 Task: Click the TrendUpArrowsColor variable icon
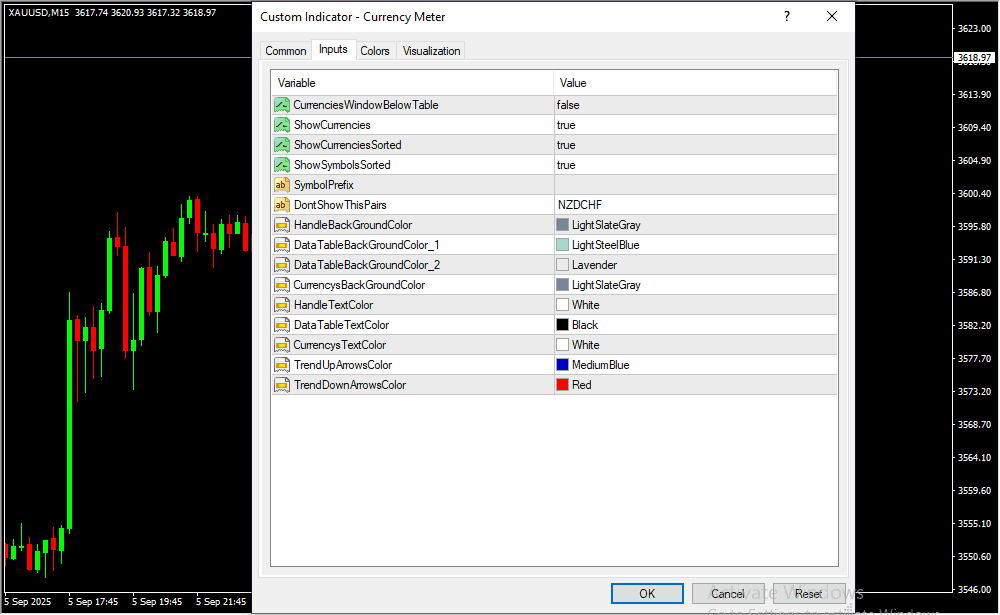coord(281,365)
